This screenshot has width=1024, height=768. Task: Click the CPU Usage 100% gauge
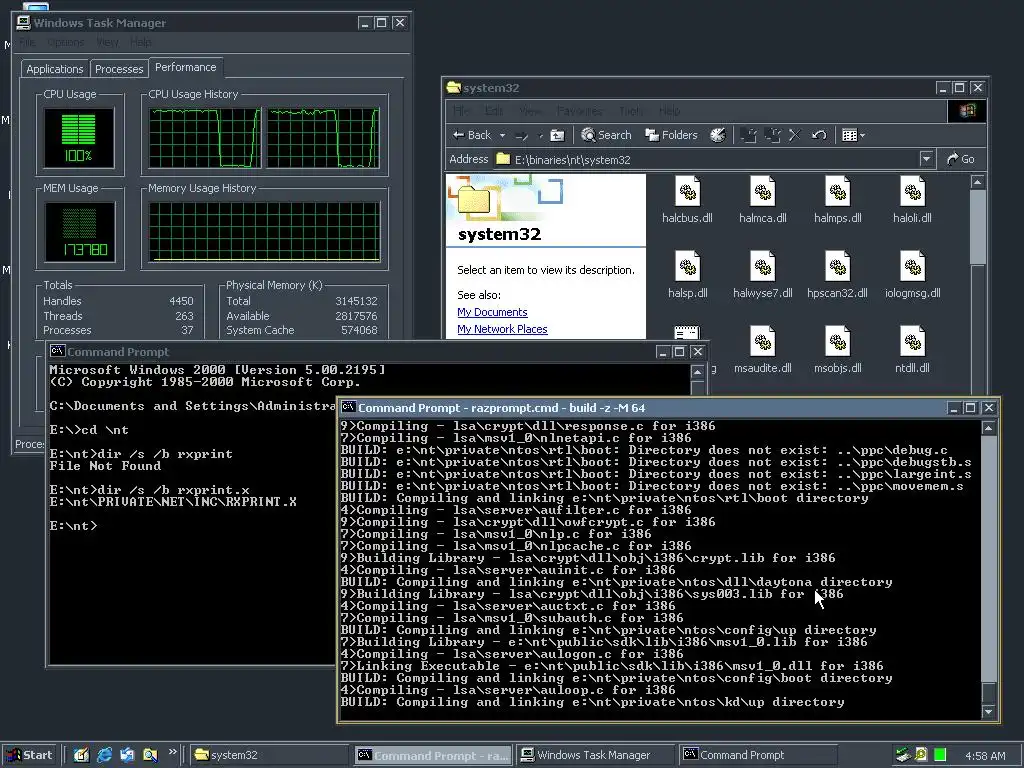[79, 138]
